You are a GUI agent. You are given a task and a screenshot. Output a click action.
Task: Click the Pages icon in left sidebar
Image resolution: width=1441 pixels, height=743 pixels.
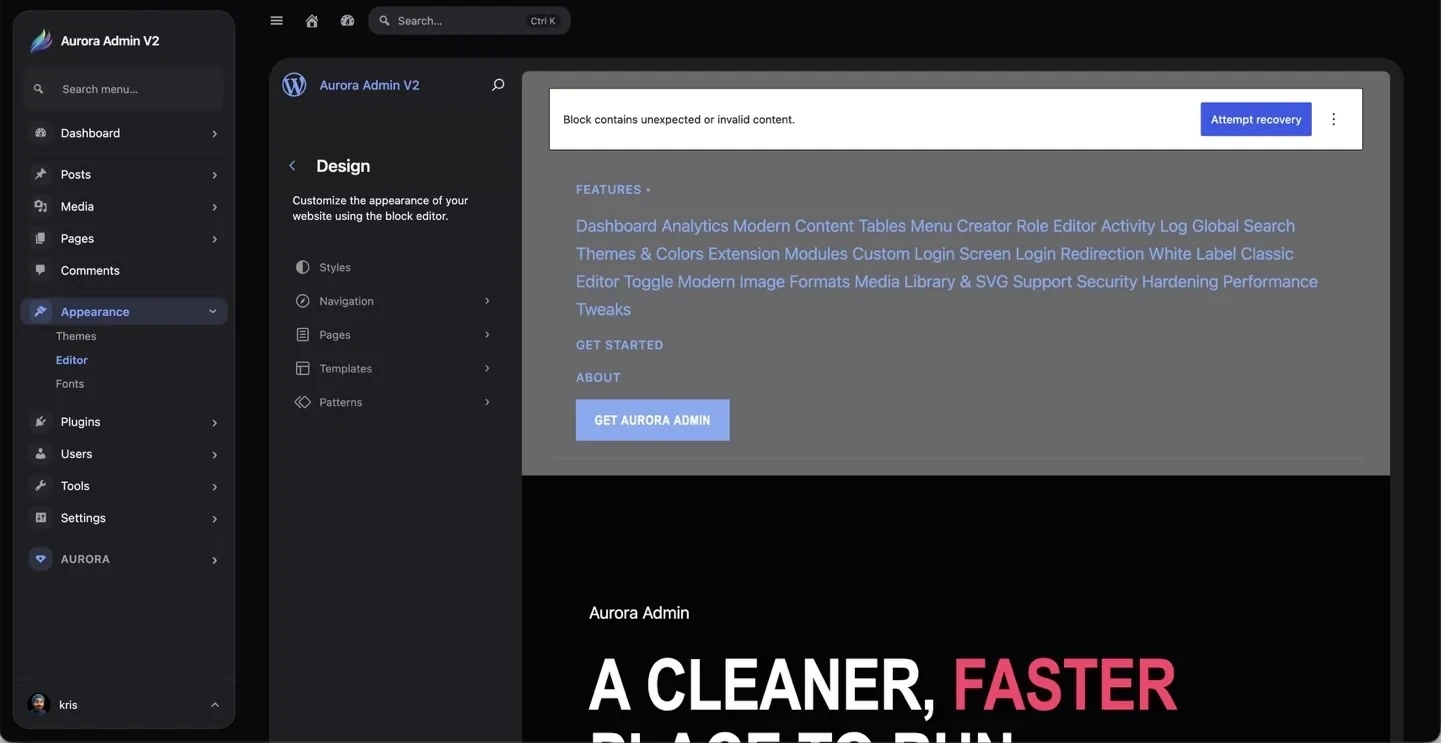41,238
